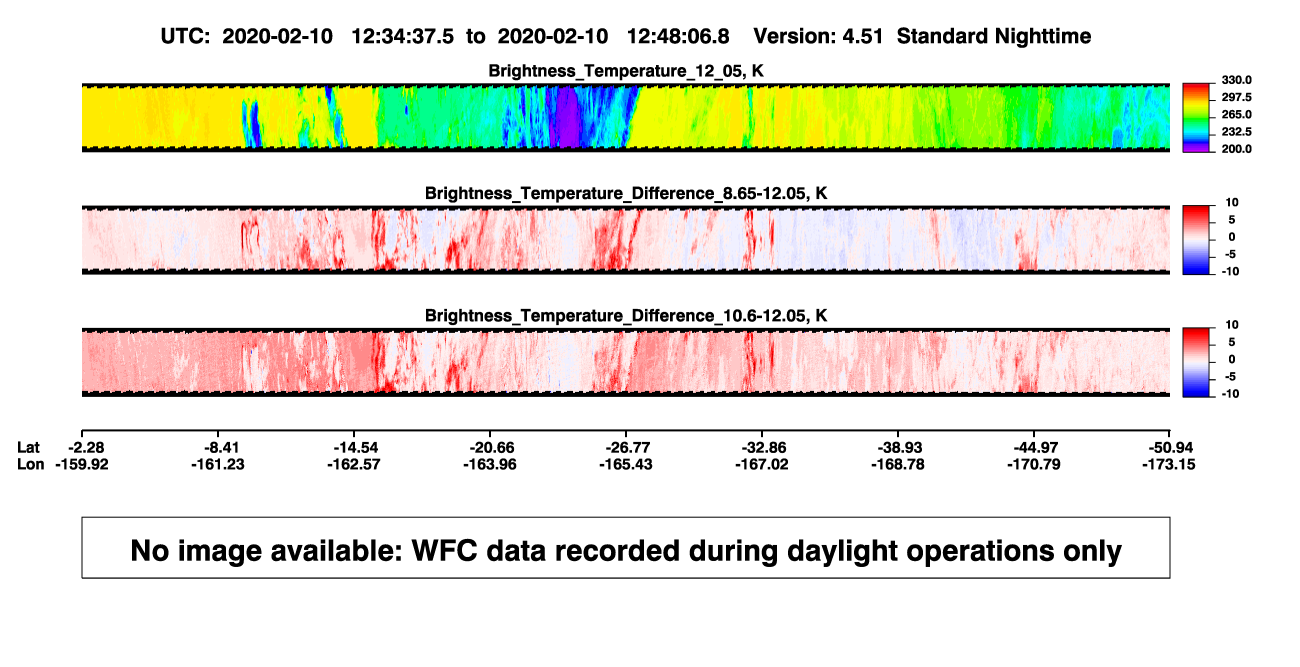Click the '0' label on the 10.6-12.05 colorbar
1300x667 pixels.
tap(1230, 359)
